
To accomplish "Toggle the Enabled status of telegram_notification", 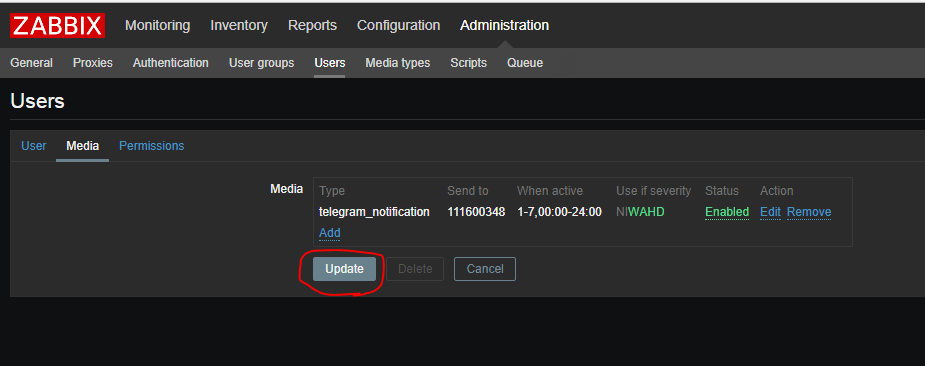I will pyautogui.click(x=727, y=212).
